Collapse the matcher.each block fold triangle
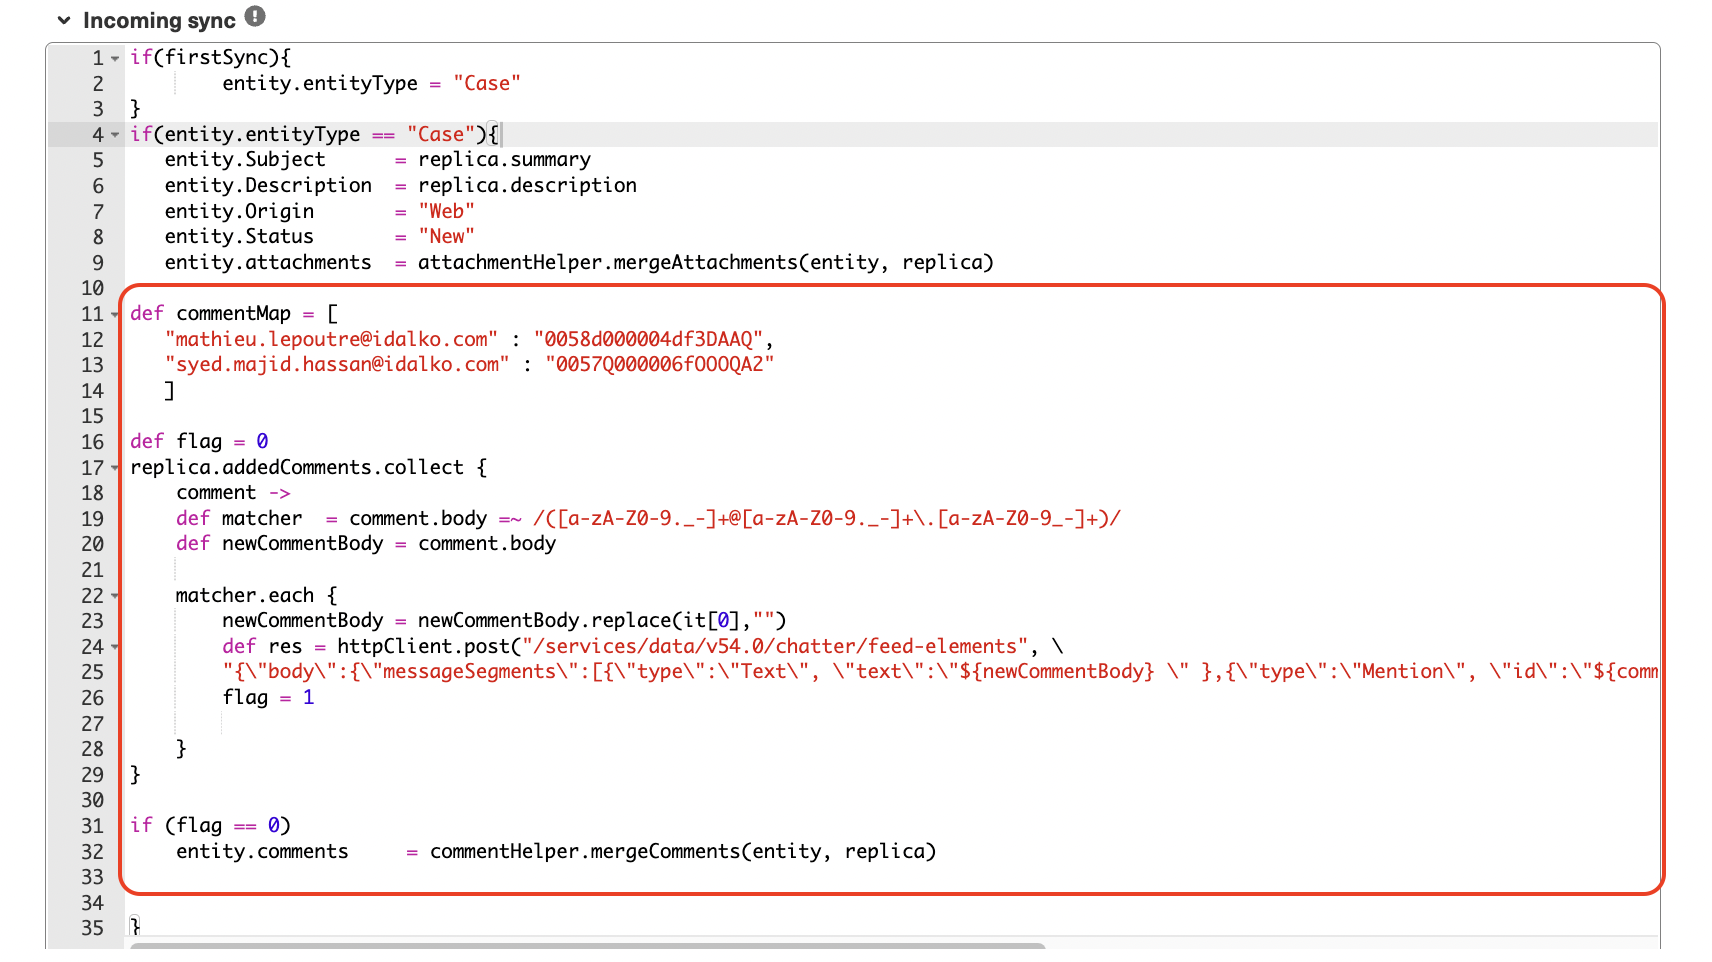The width and height of the screenshot is (1712, 962). pyautogui.click(x=113, y=595)
